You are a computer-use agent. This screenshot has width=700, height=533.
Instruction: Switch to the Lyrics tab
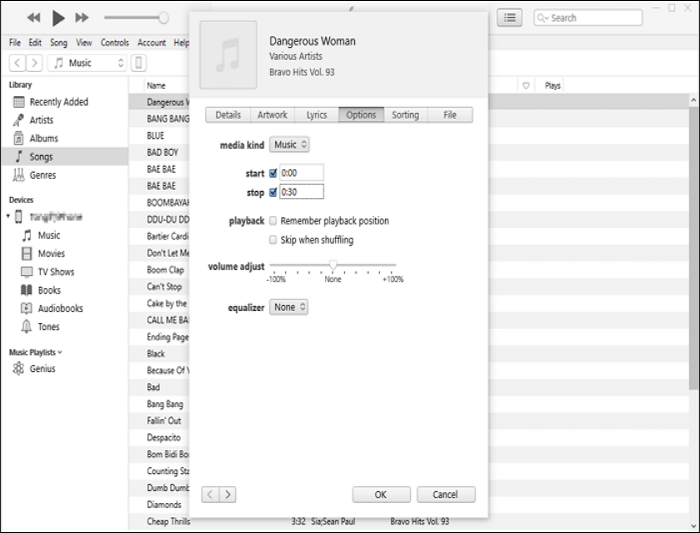[316, 115]
